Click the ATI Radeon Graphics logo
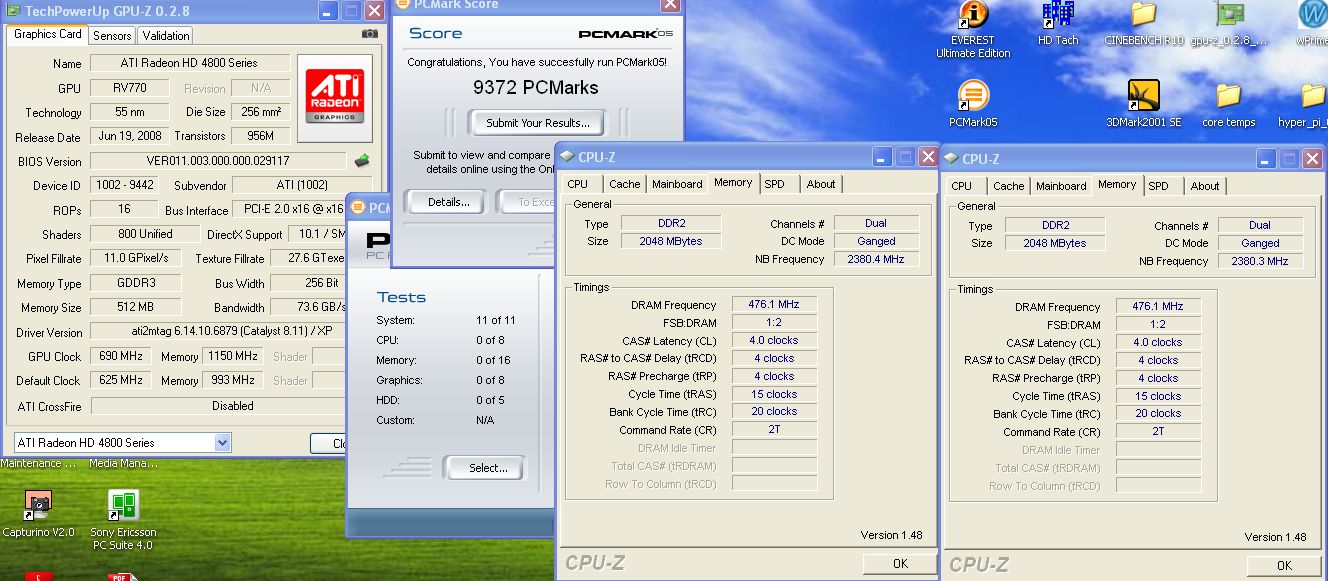Screen dimensions: 1328x581 coord(335,96)
